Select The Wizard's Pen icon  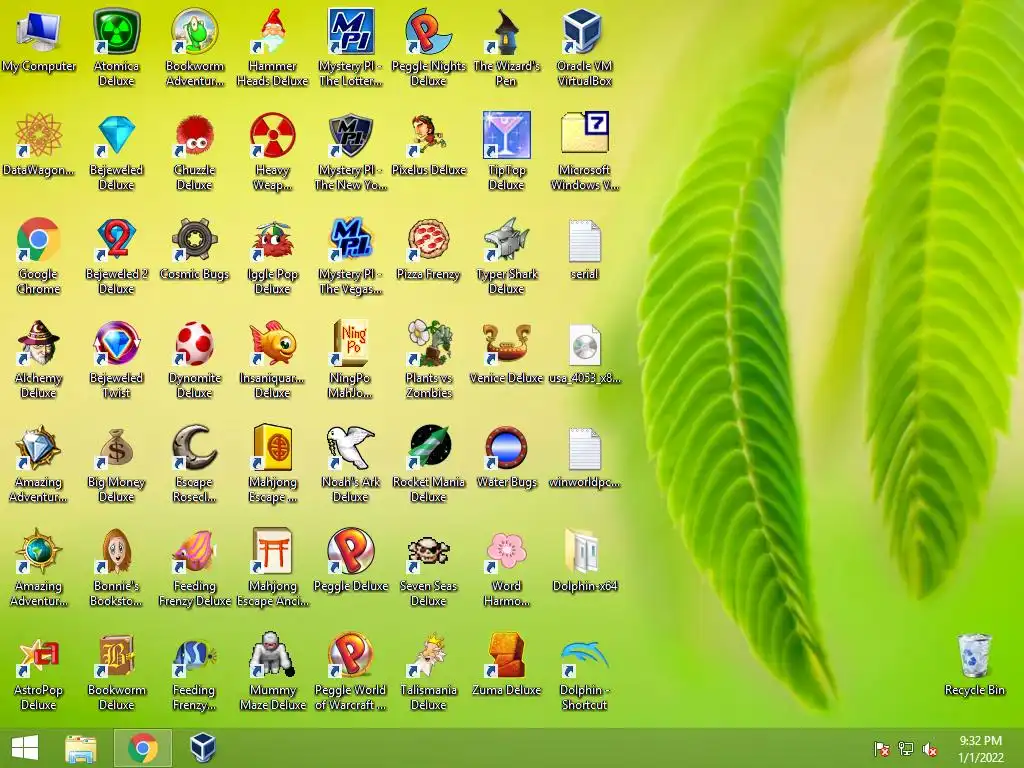506,31
